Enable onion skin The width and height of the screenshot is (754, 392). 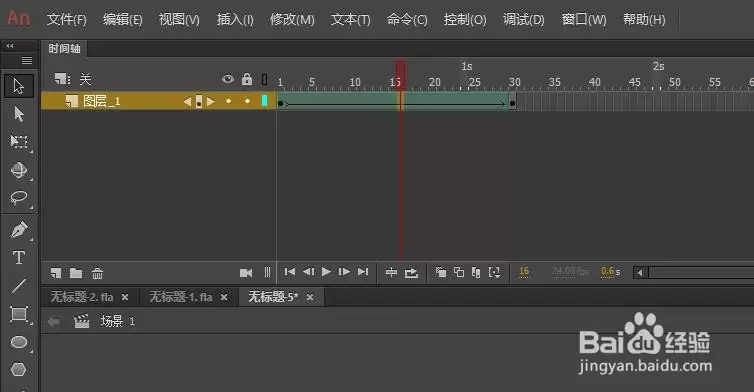440,273
